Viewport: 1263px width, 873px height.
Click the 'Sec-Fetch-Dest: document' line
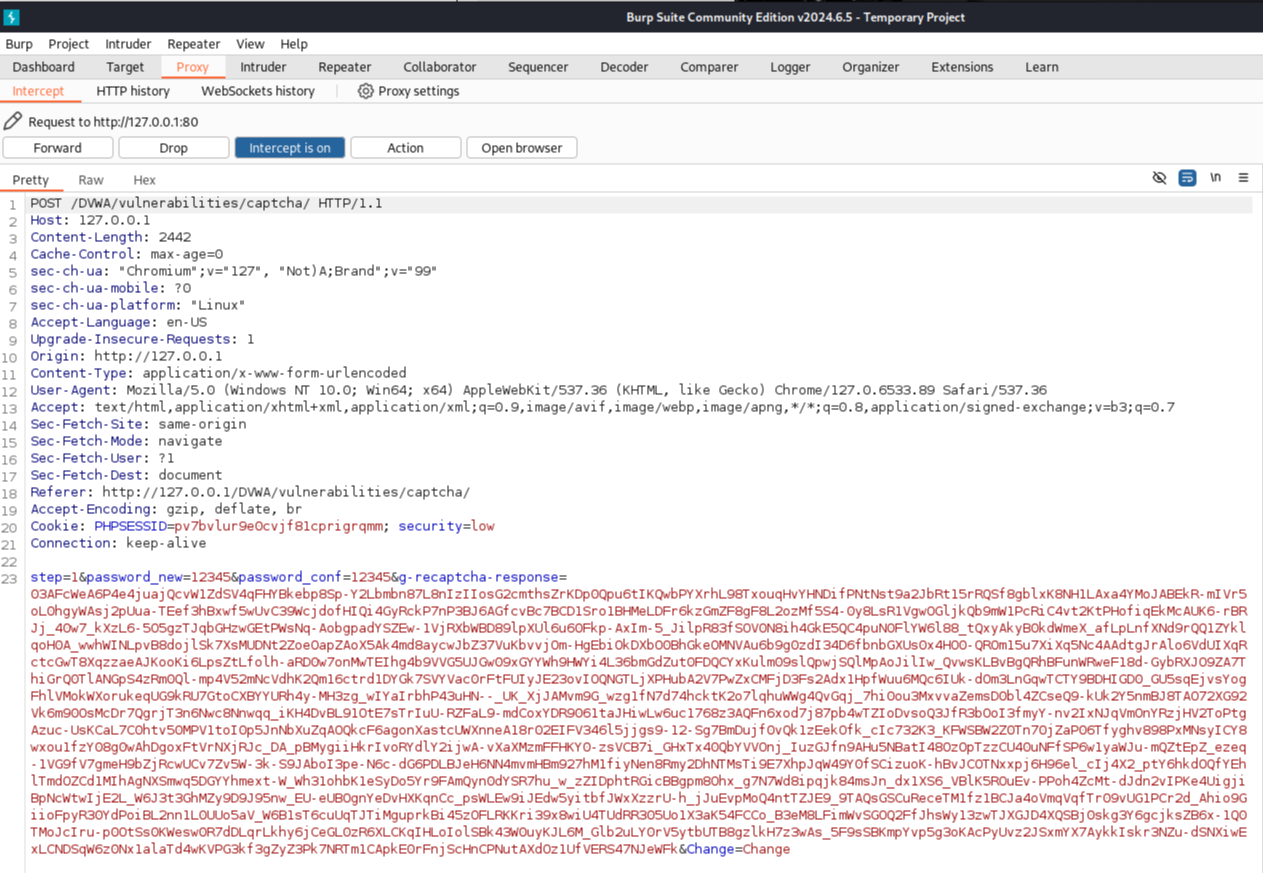[x=126, y=476]
